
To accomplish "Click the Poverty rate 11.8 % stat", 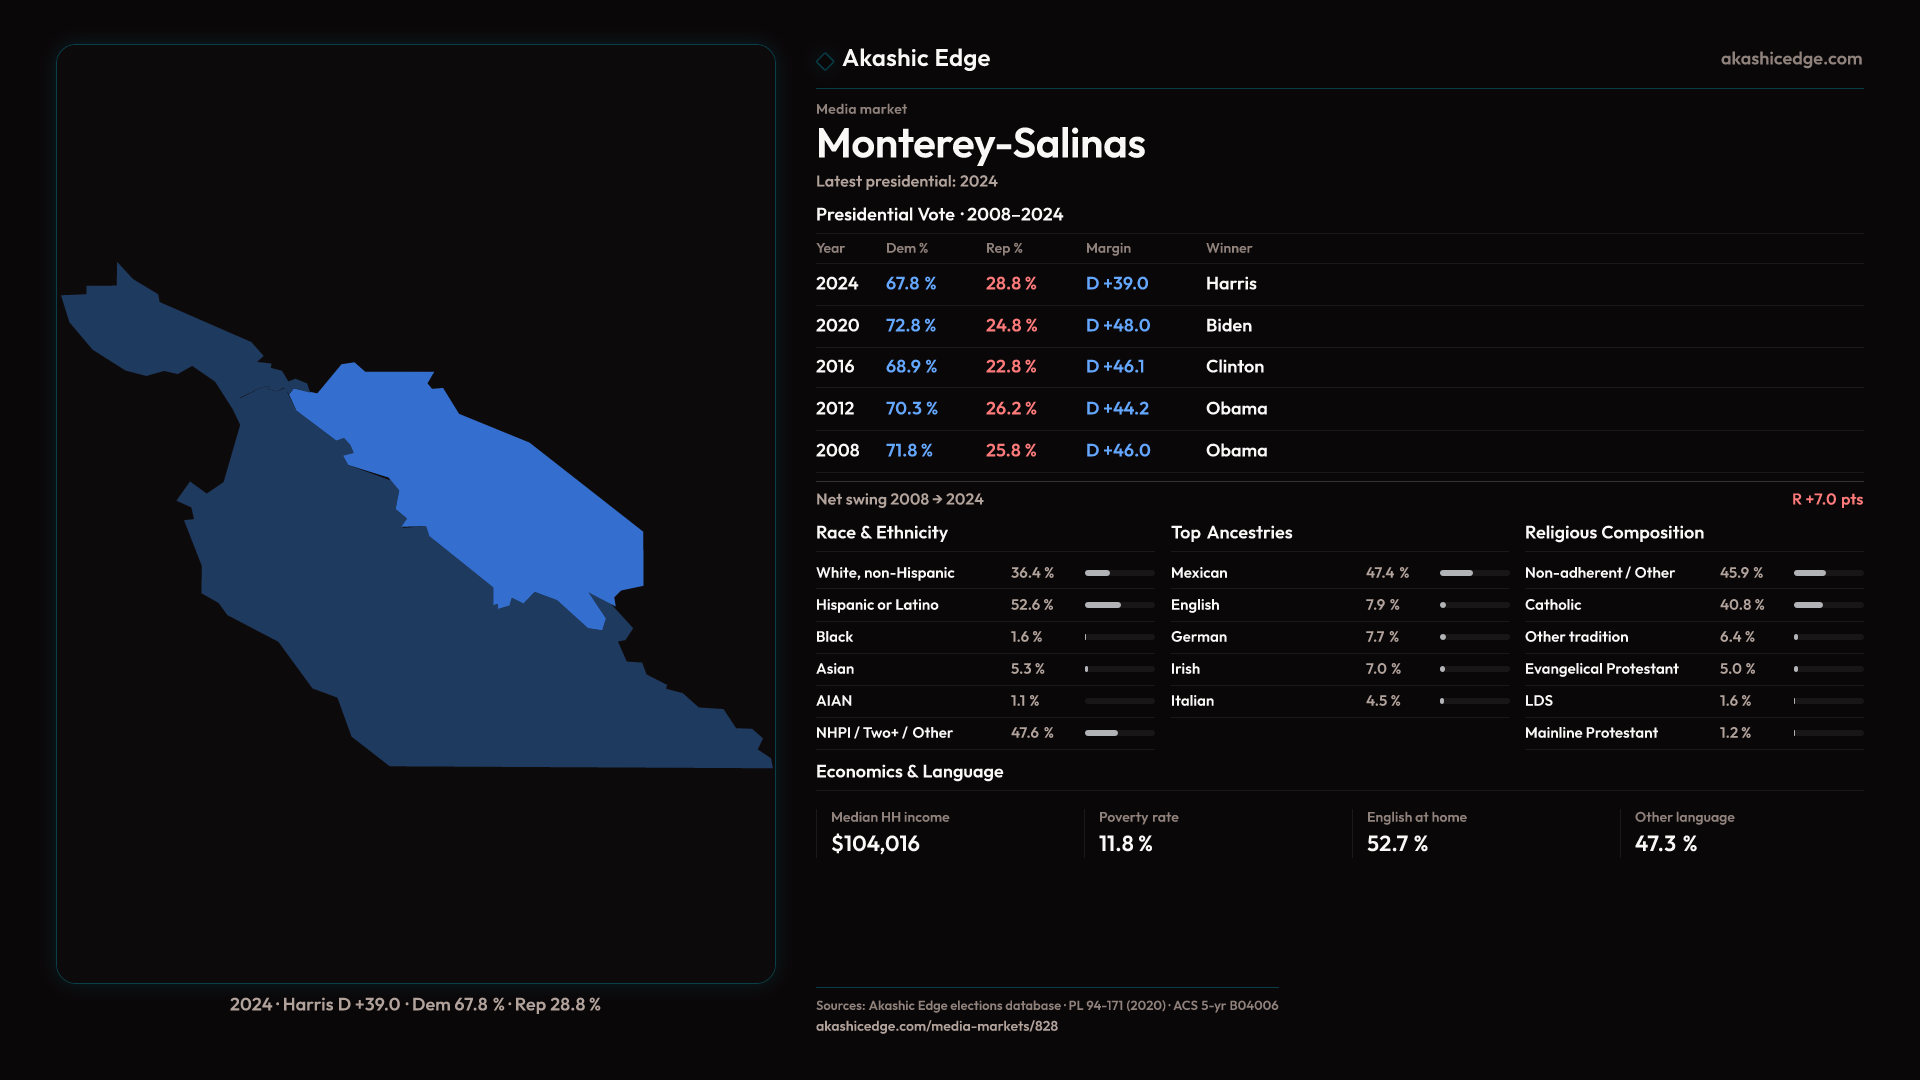I will pyautogui.click(x=1125, y=844).
